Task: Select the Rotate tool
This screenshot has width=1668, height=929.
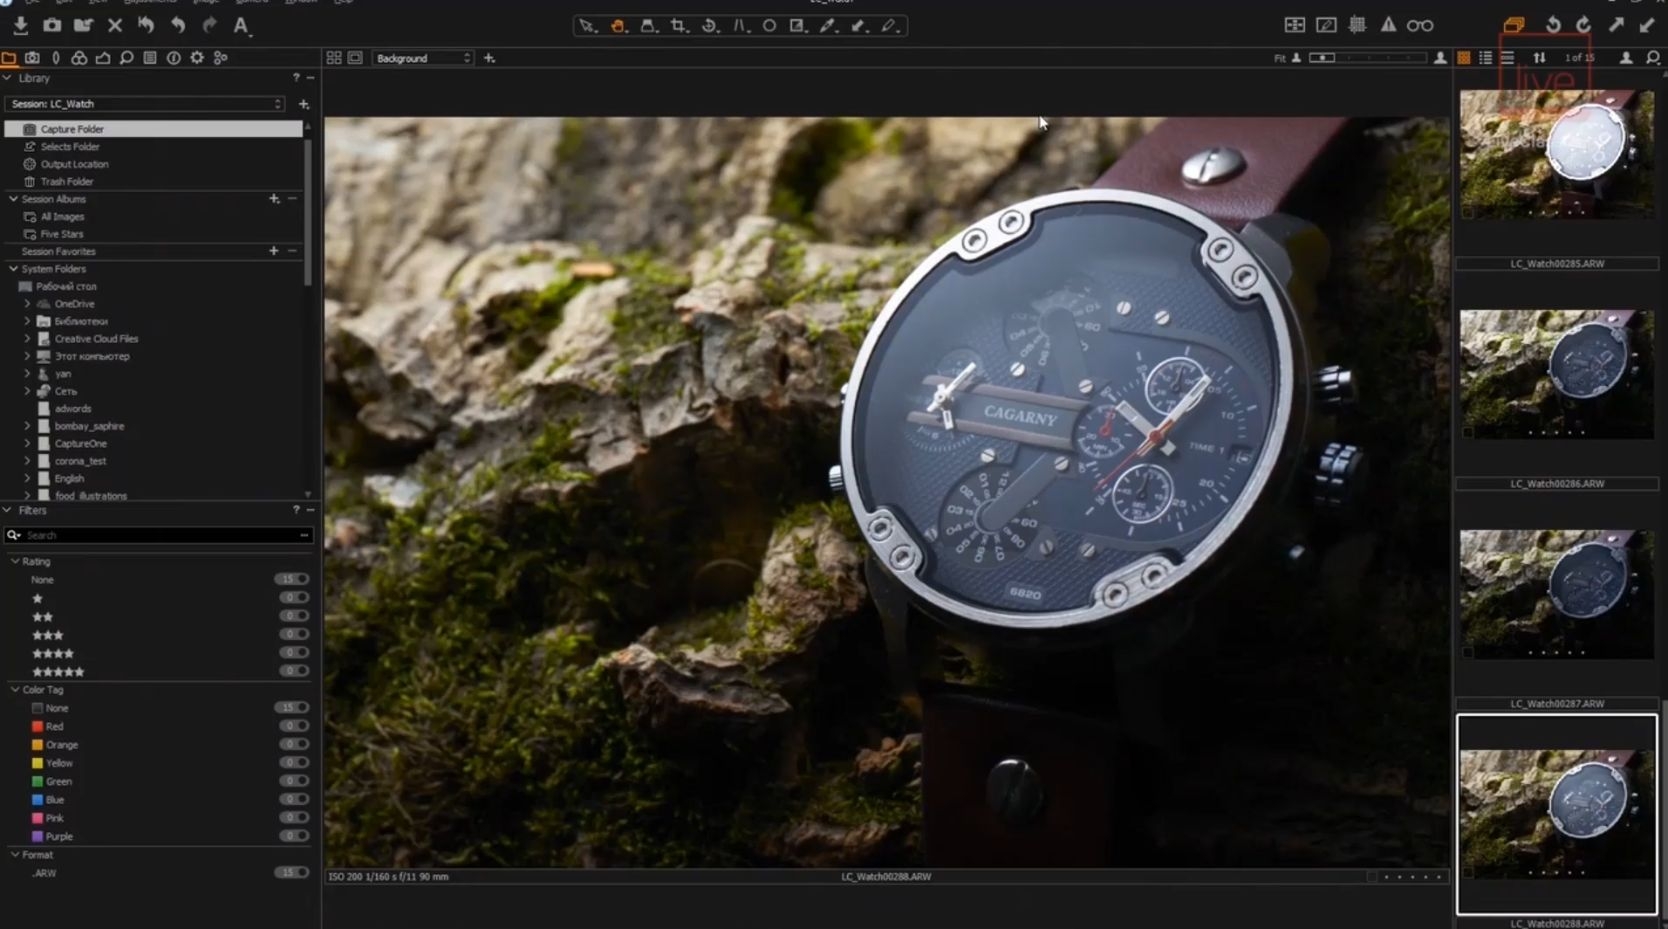Action: coord(709,26)
